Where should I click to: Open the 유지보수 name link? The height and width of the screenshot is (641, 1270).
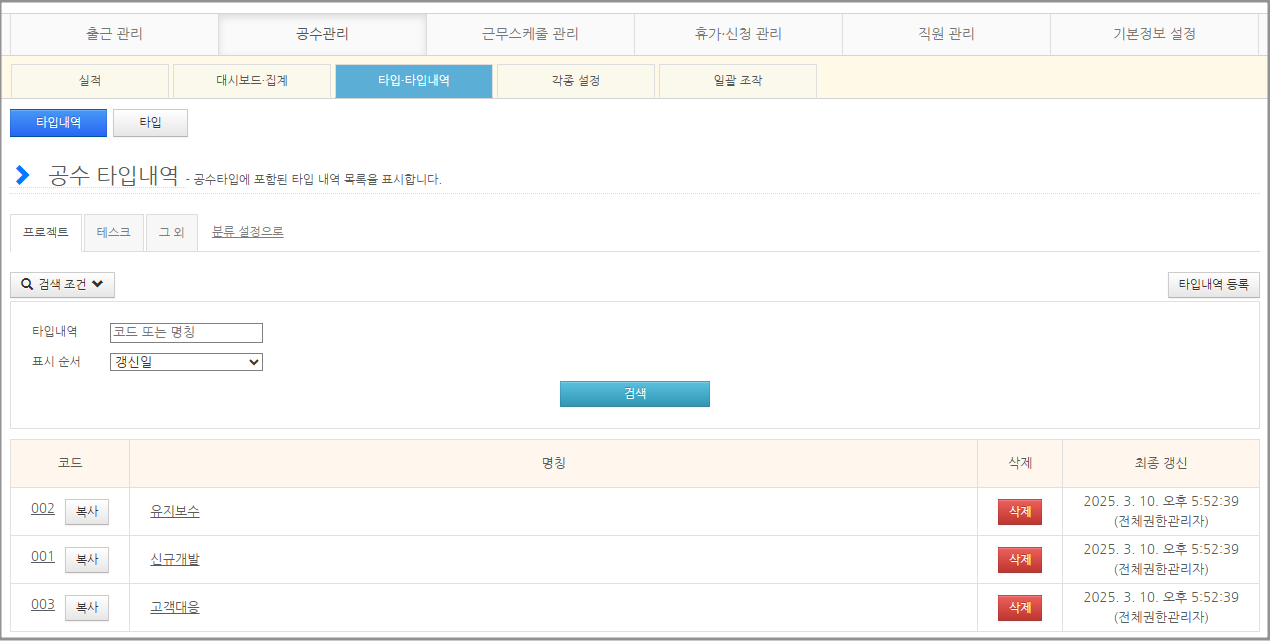[175, 511]
